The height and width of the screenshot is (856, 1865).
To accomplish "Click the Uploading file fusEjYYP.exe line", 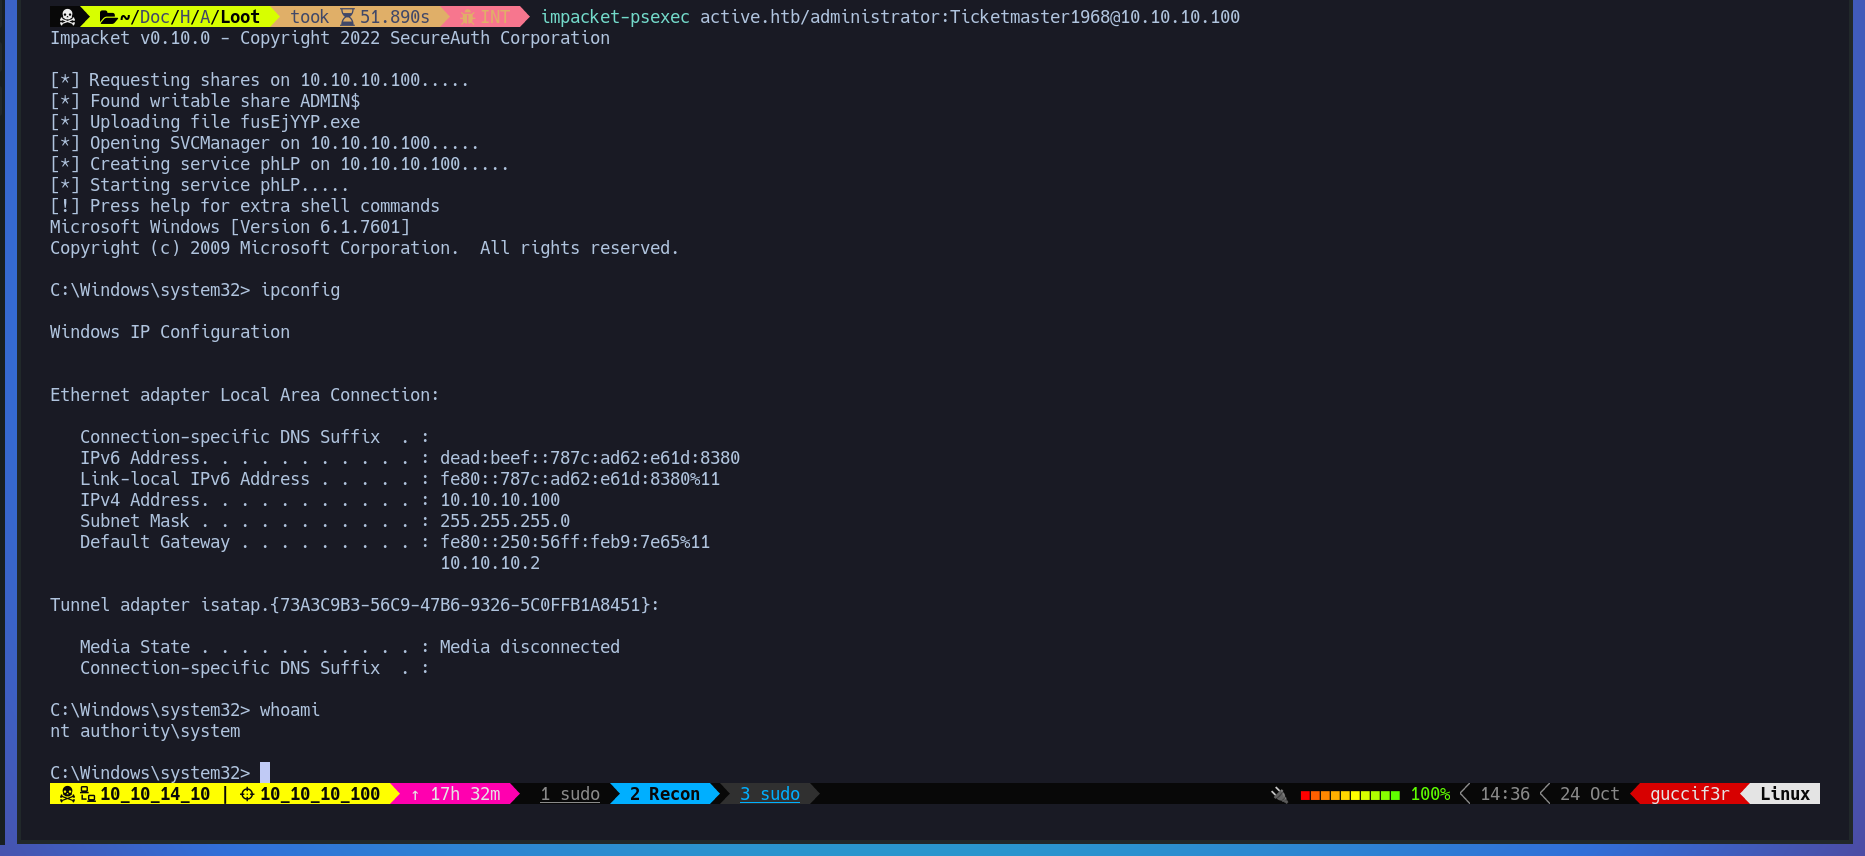I will coord(205,122).
